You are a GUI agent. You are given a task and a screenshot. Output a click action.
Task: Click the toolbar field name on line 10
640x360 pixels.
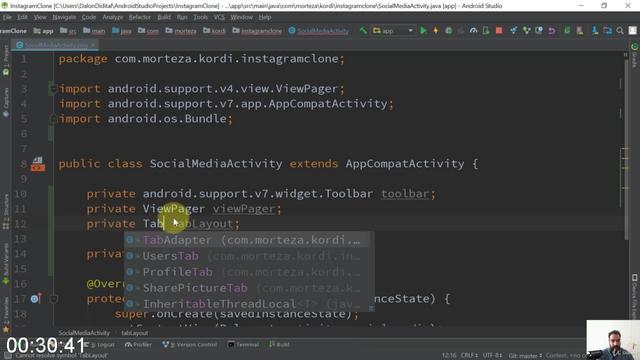point(405,193)
